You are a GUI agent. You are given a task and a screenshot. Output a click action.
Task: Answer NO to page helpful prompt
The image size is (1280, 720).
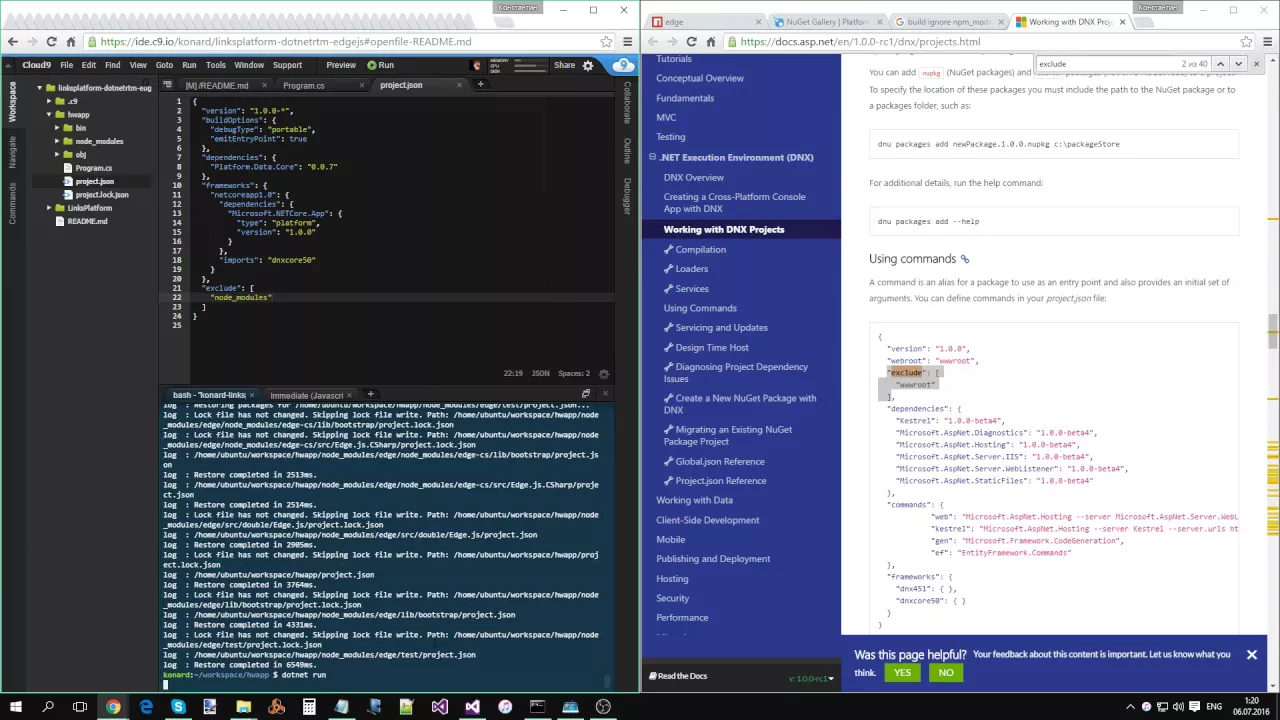click(x=945, y=673)
